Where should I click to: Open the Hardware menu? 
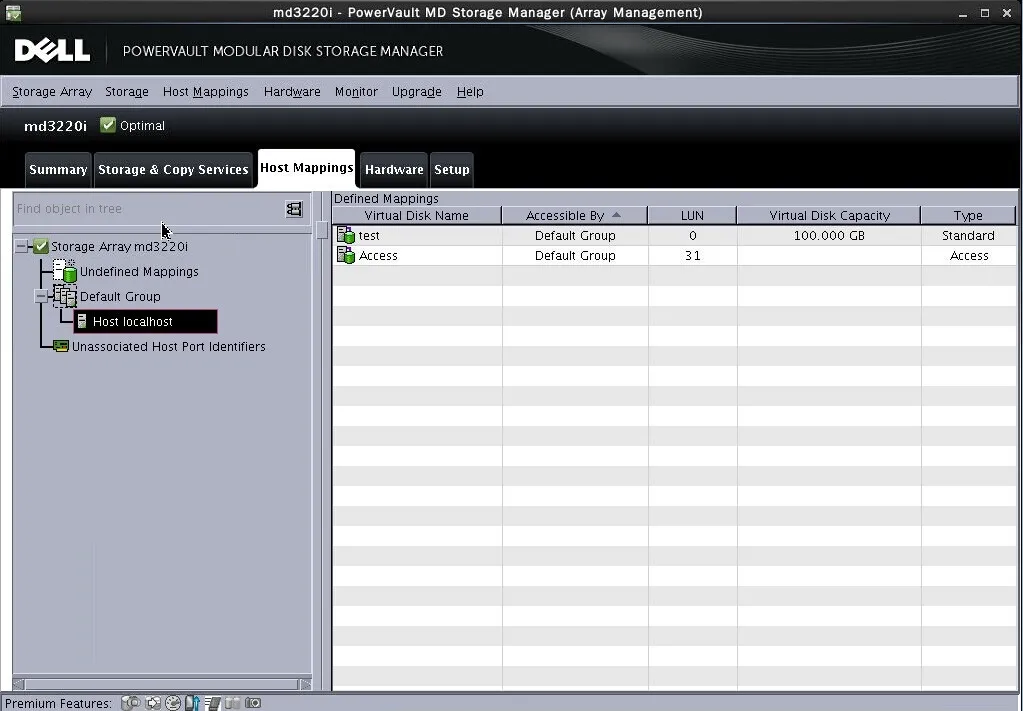point(292,92)
